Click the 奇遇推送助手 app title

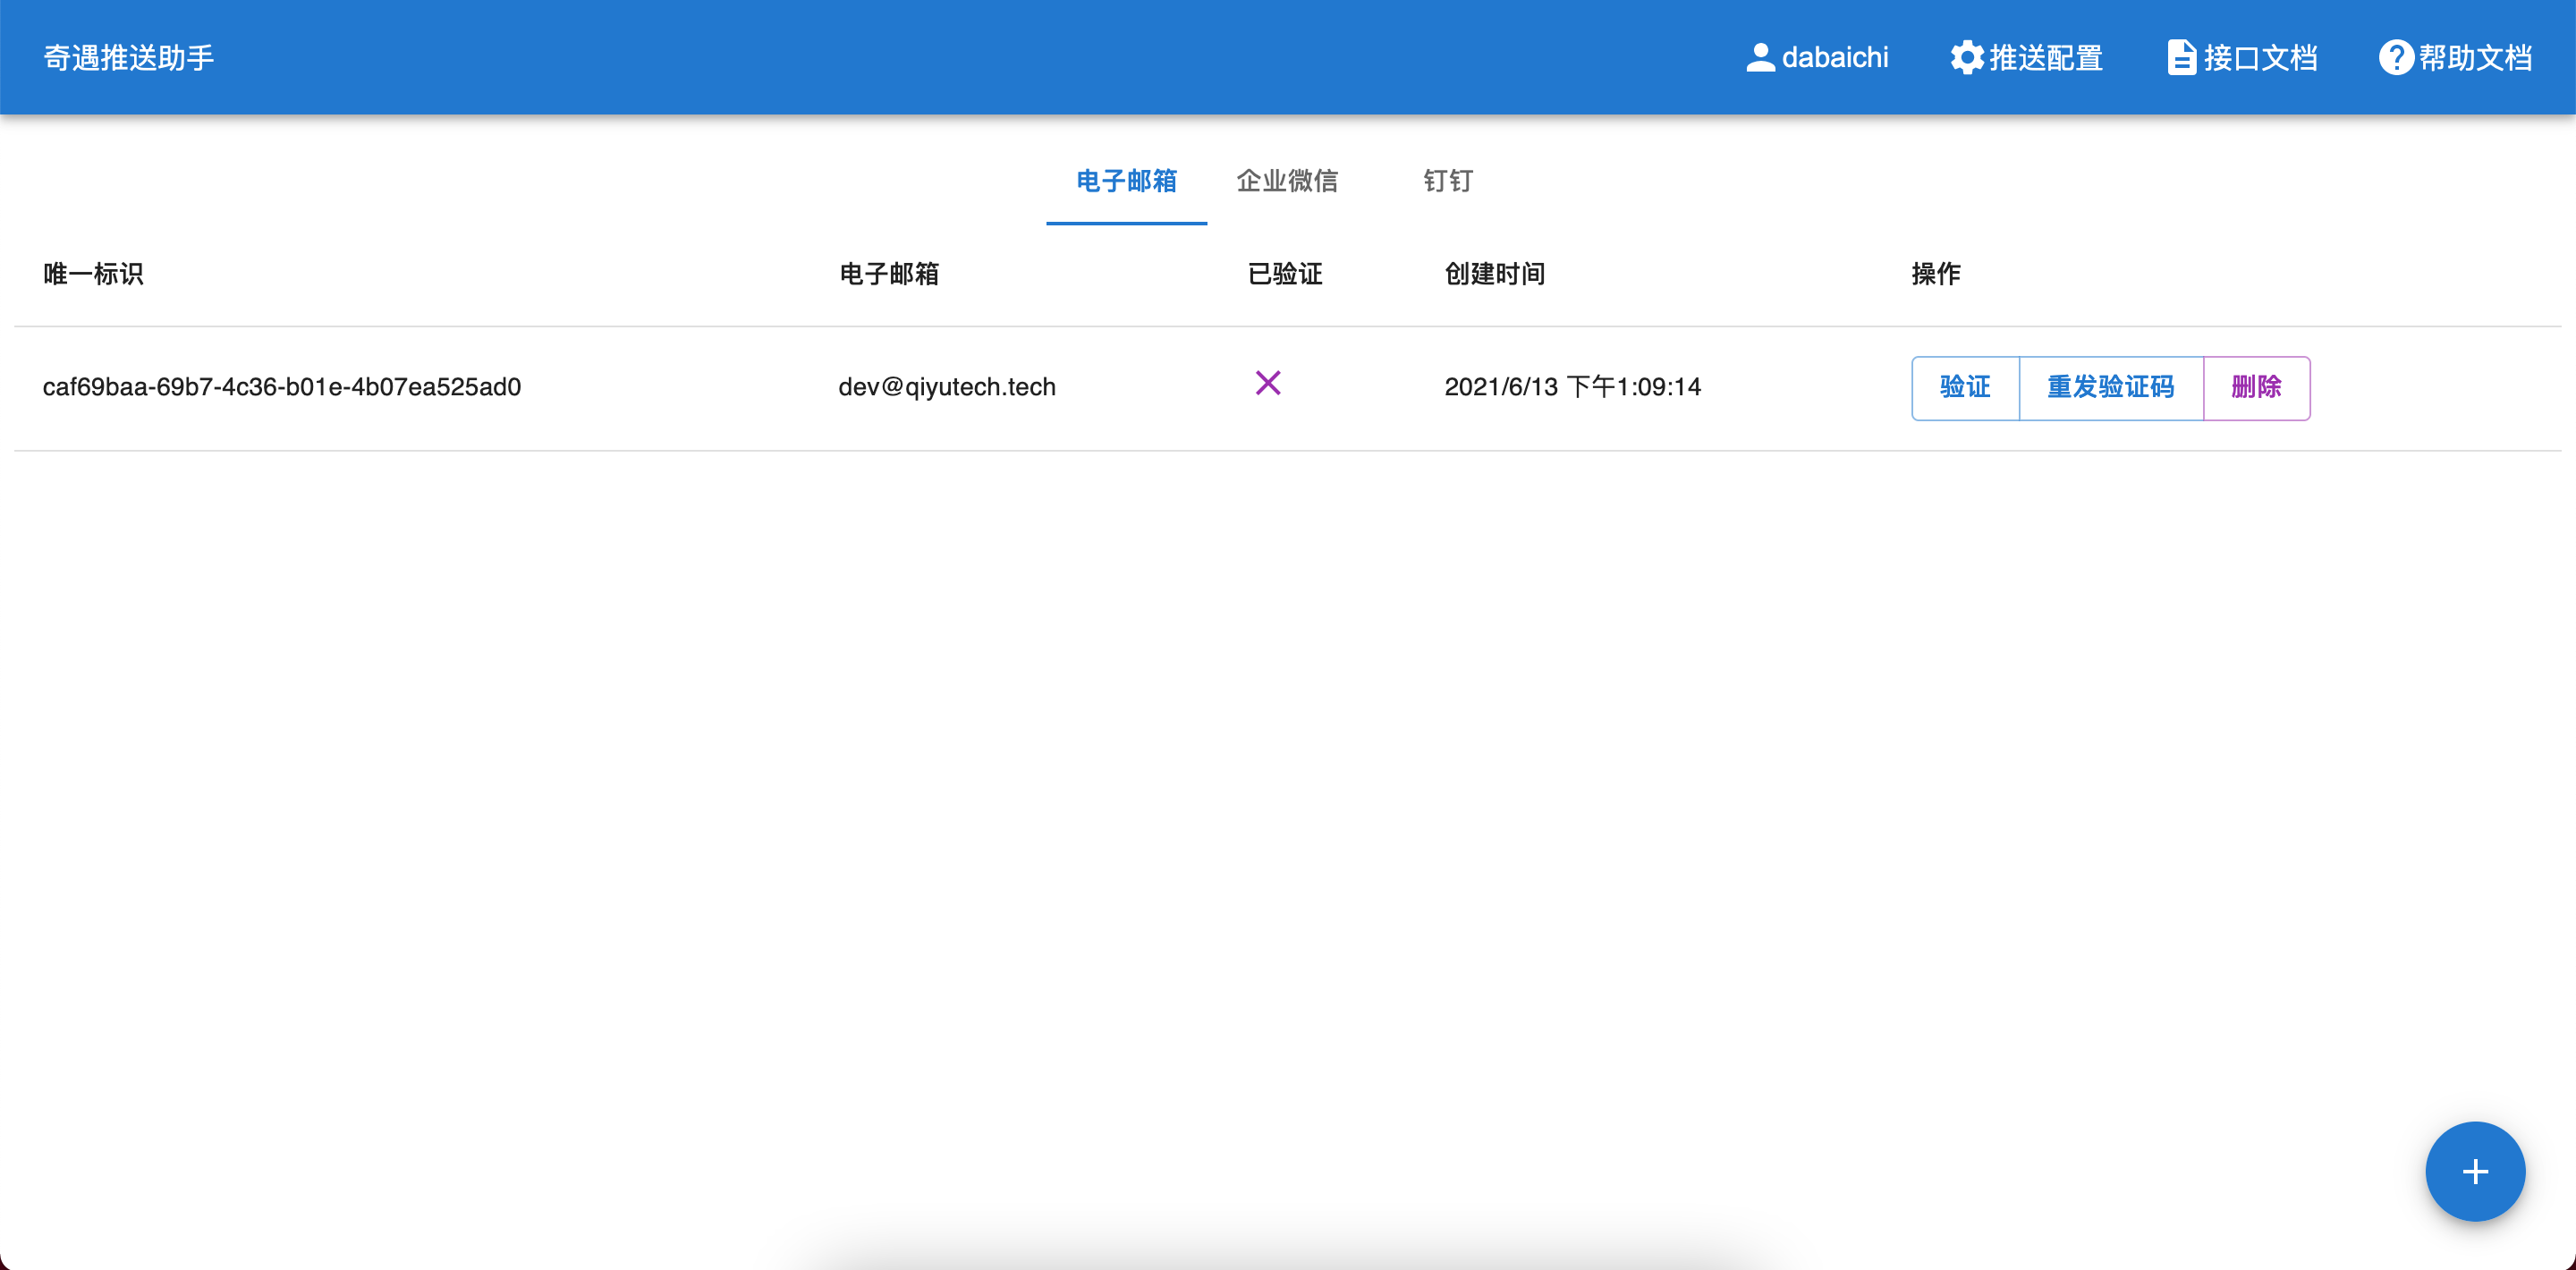(x=129, y=58)
